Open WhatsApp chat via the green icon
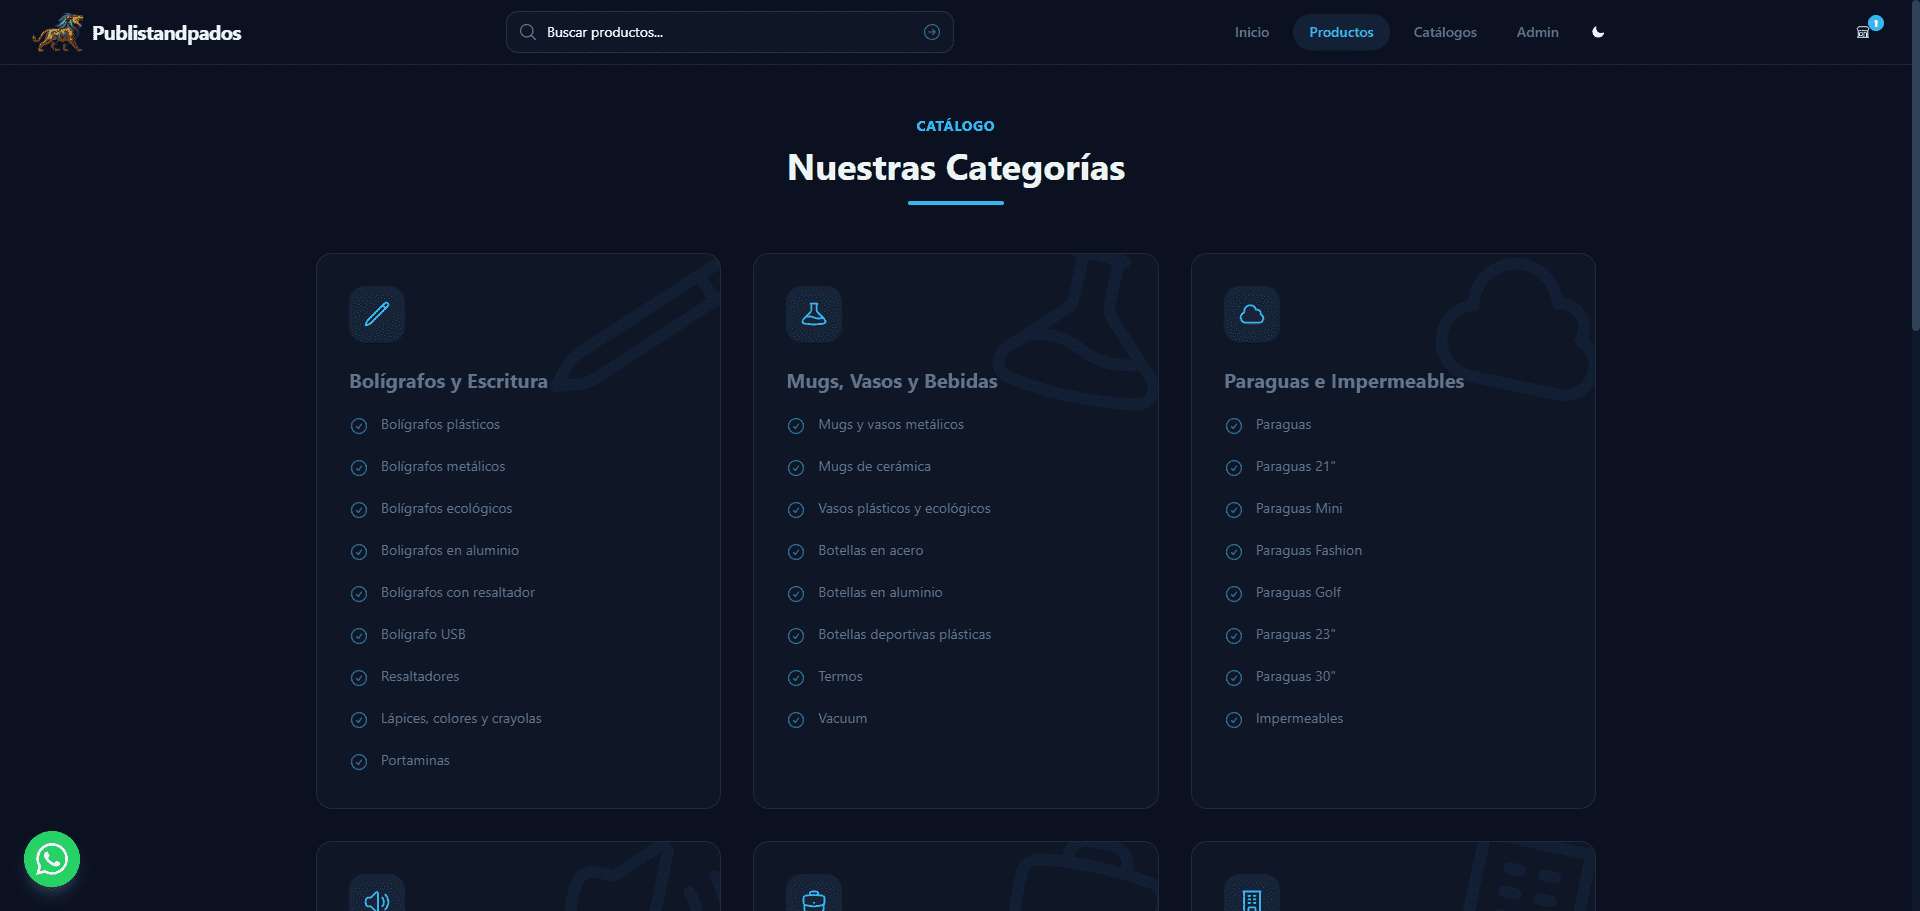Viewport: 1920px width, 911px height. click(51, 858)
